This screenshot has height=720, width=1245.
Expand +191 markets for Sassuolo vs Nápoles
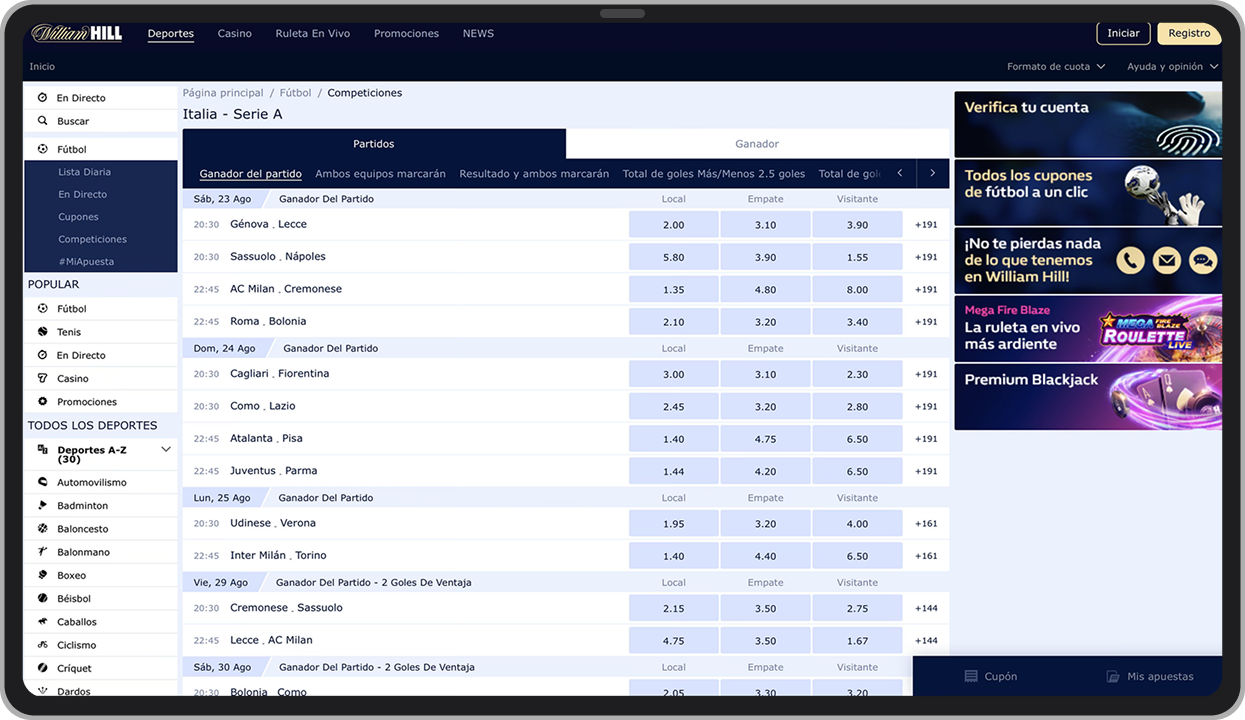click(x=926, y=257)
